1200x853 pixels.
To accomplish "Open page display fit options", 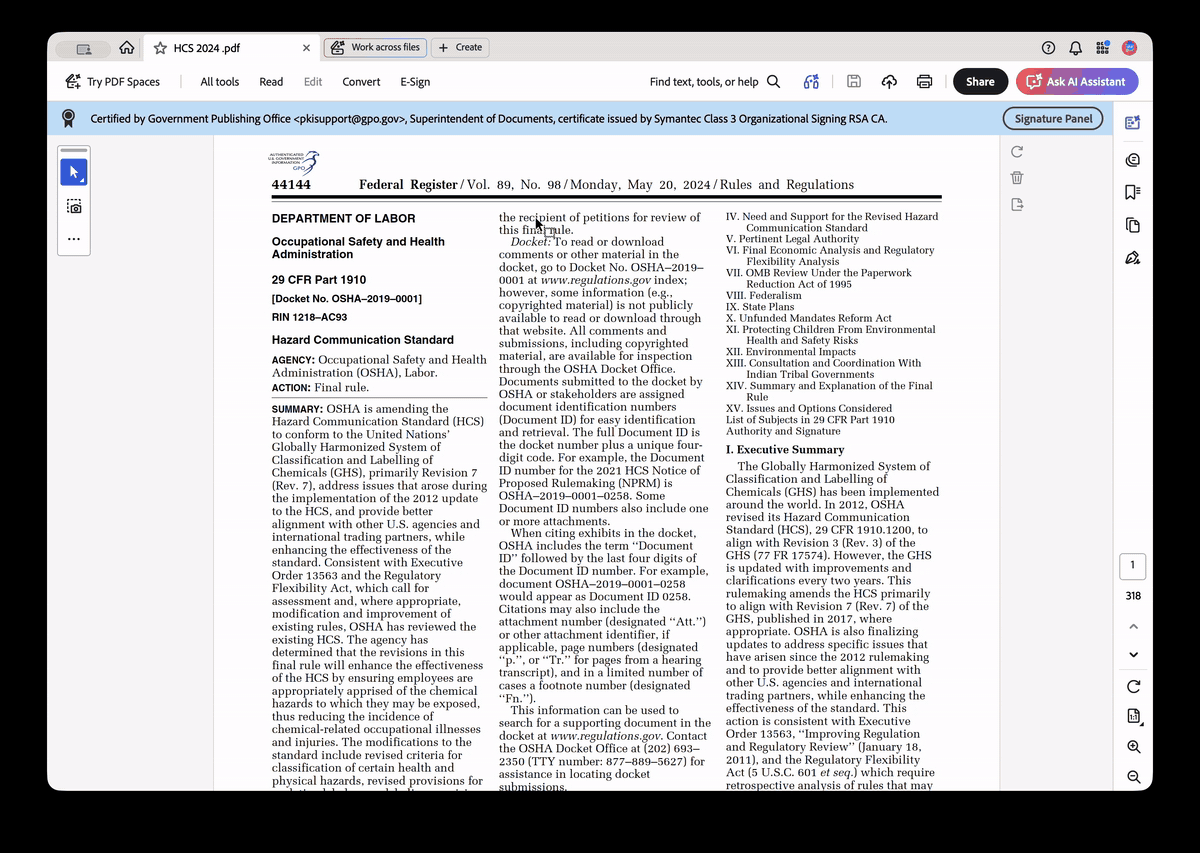I will pos(1133,717).
